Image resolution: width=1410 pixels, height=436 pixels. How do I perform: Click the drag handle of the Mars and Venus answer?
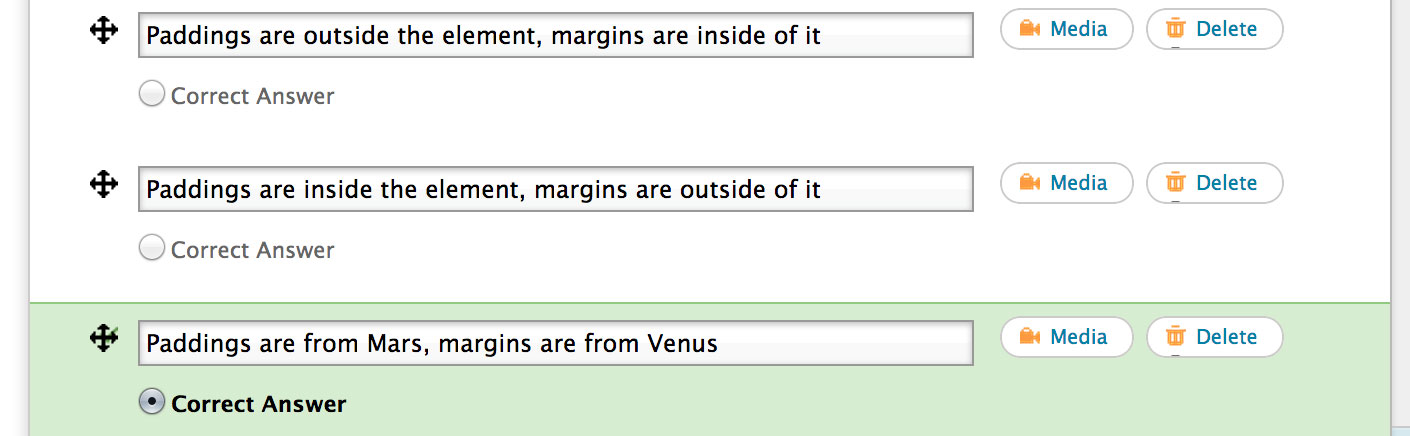[x=104, y=338]
